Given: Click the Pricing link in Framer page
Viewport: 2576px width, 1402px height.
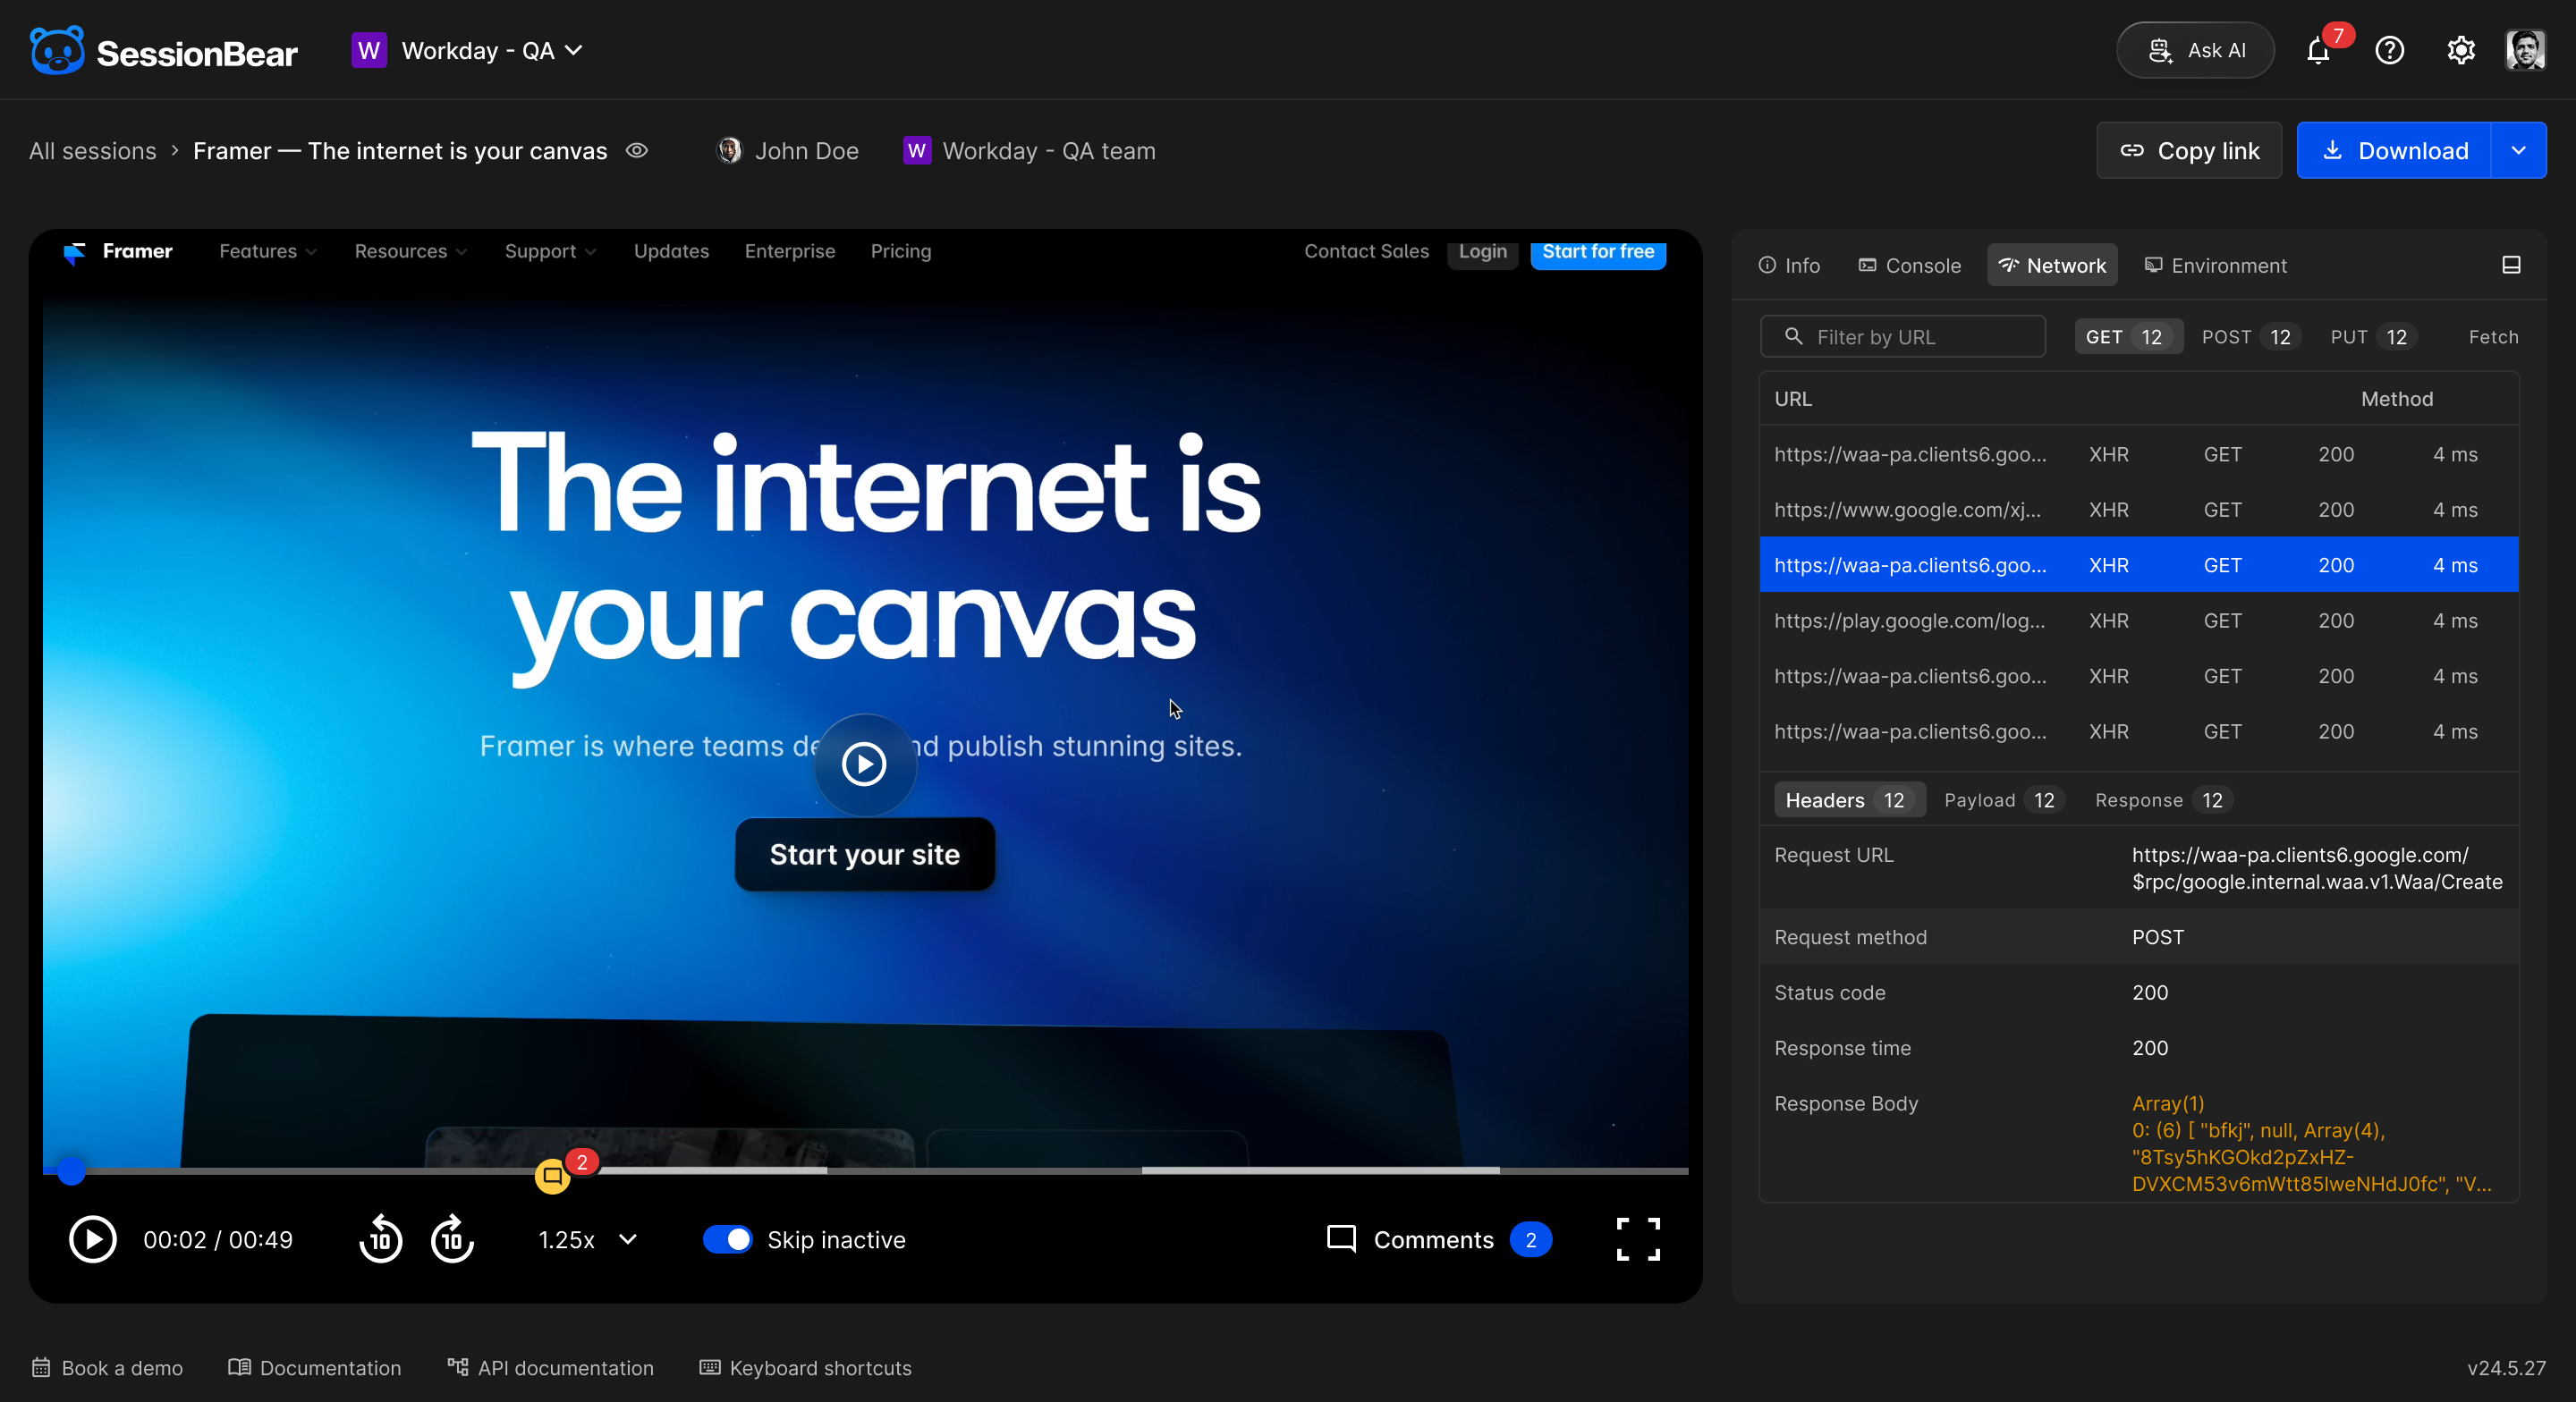Looking at the screenshot, I should click(901, 252).
